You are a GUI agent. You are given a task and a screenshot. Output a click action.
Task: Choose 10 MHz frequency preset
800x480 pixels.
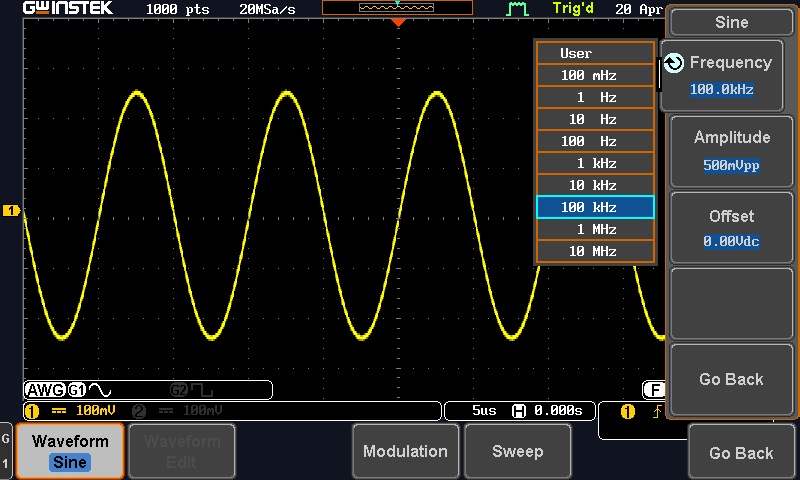[595, 251]
